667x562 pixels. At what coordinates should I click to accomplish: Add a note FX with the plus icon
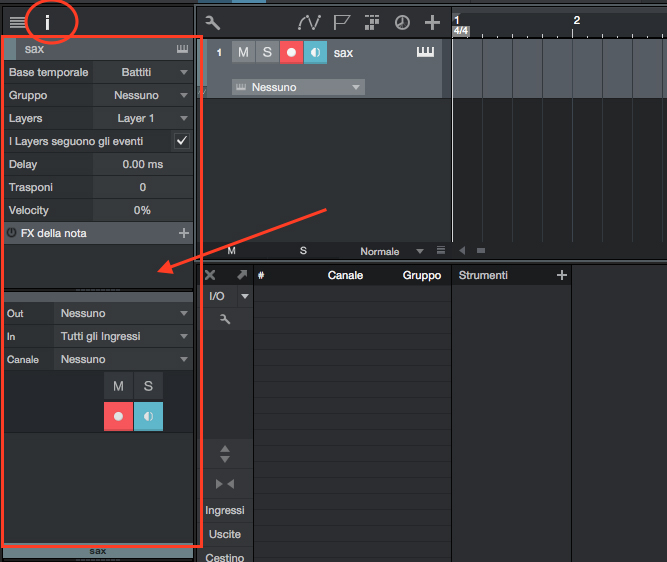(x=183, y=233)
